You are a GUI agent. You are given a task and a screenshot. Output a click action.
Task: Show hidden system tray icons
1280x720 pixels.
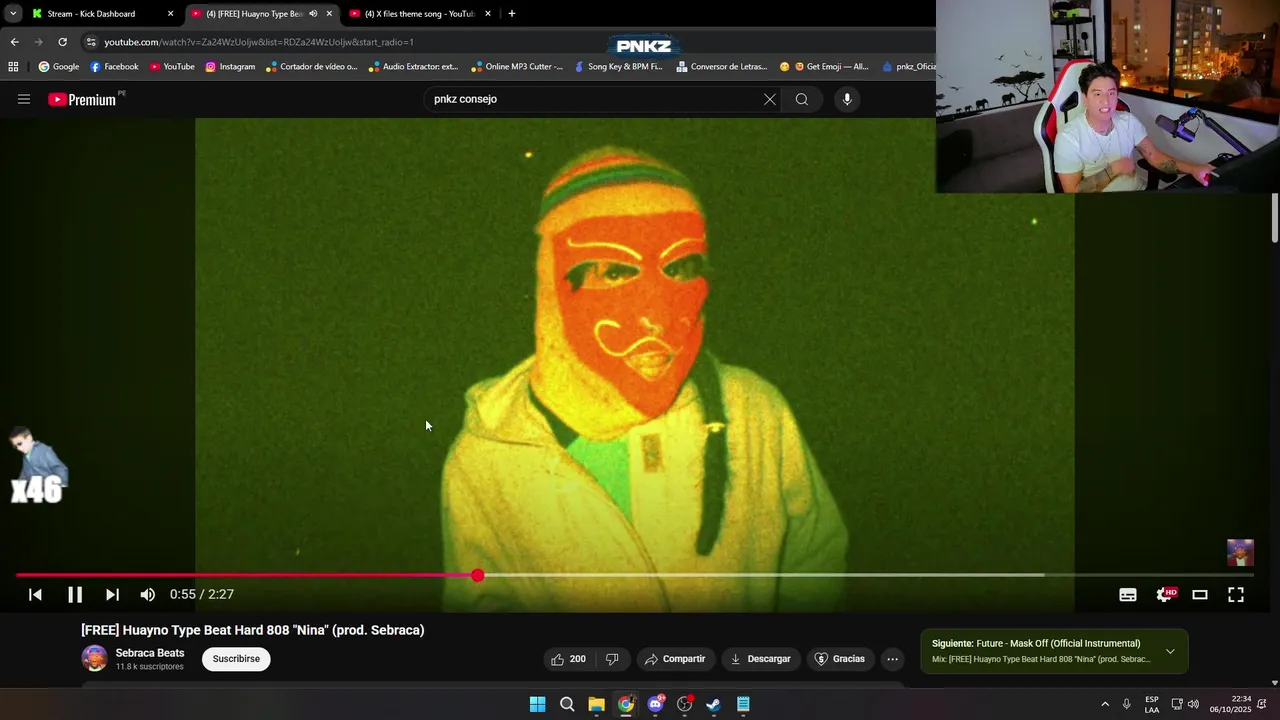(1105, 704)
